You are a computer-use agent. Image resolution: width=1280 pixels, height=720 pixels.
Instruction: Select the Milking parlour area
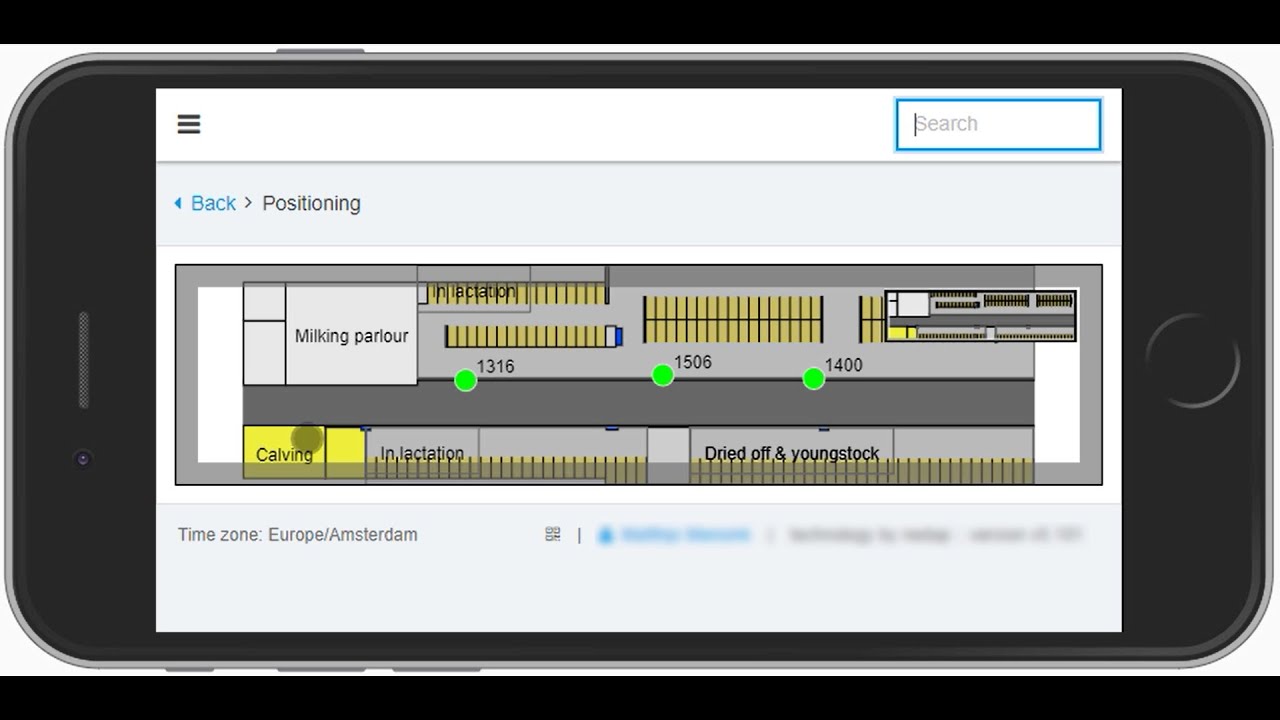coord(351,336)
